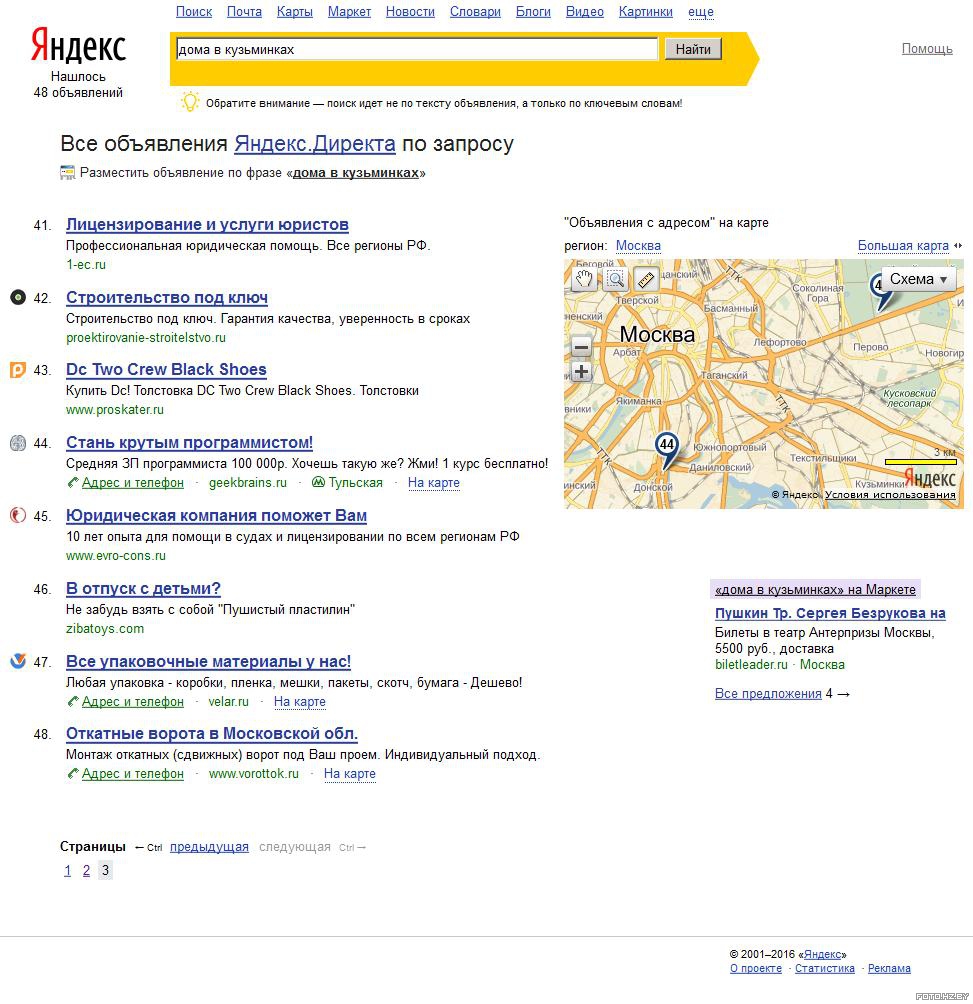973x1004 pixels.
Task: Open ad В отпуск с детьми?
Action: point(143,588)
